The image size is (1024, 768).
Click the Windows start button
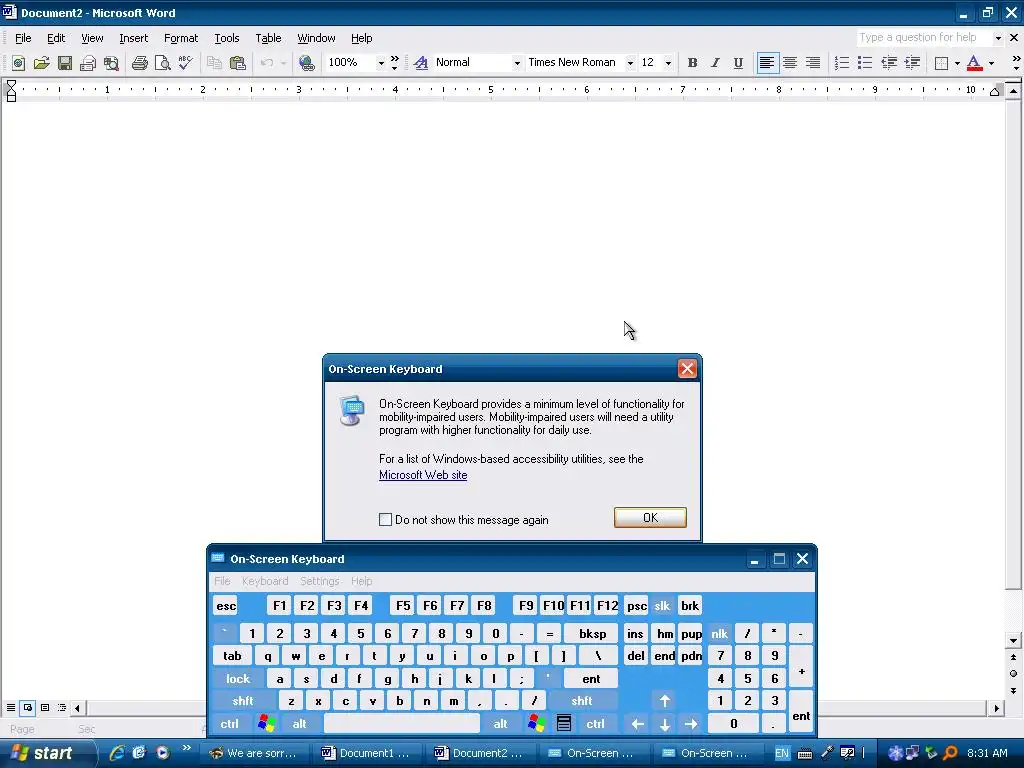tap(46, 753)
